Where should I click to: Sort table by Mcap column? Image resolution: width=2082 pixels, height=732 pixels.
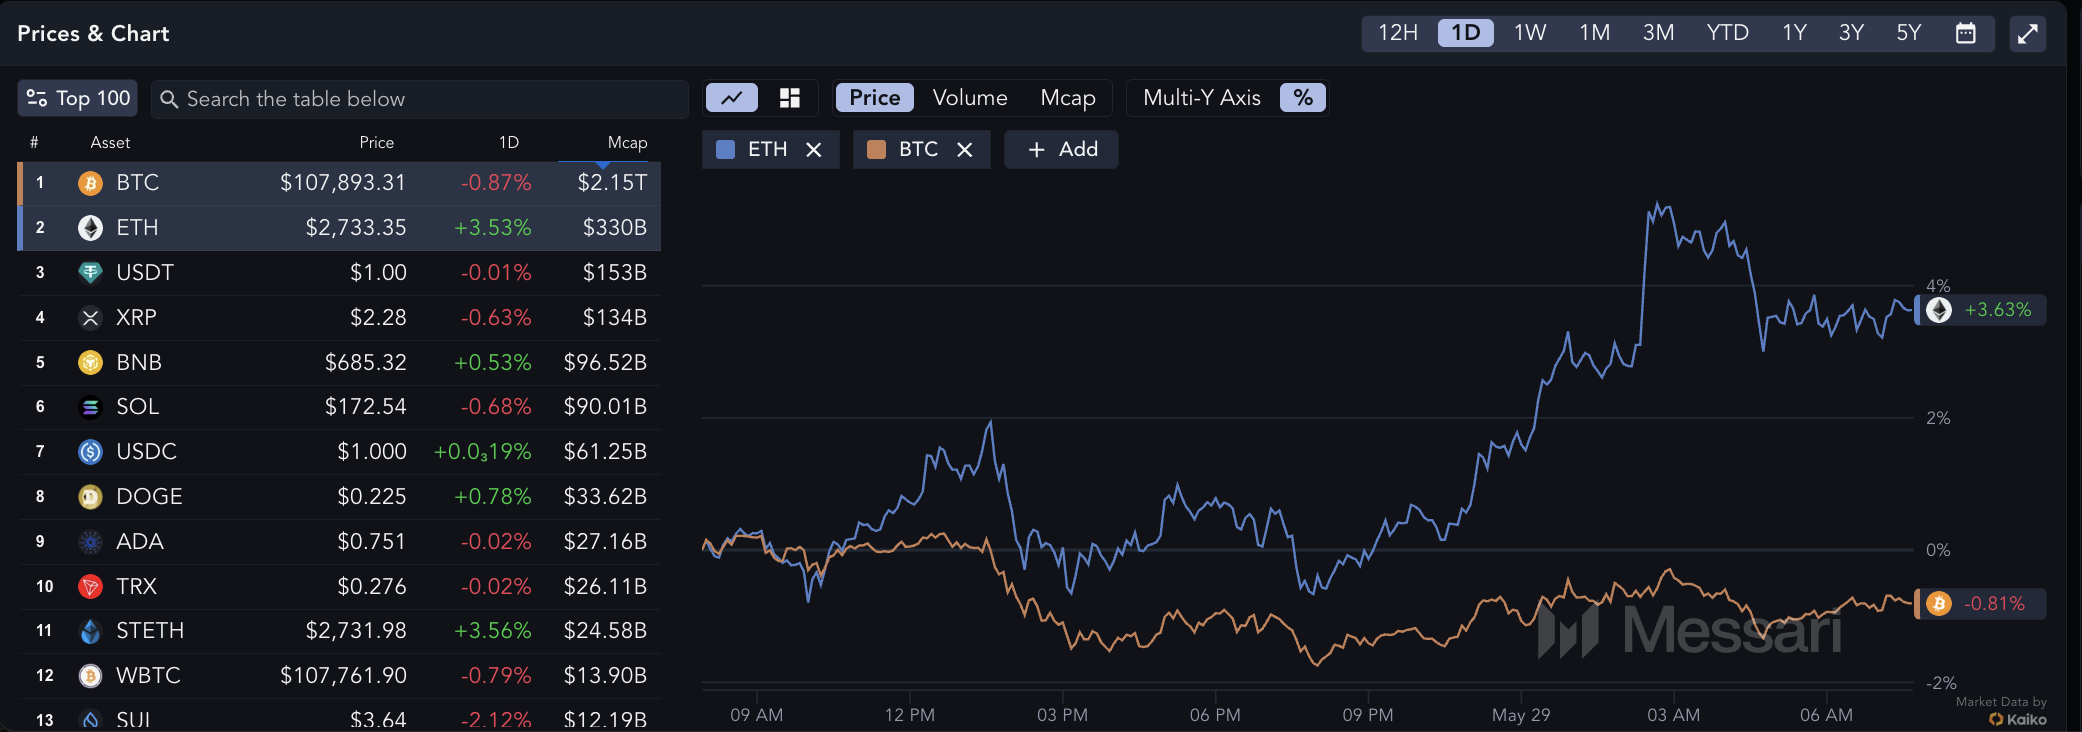pyautogui.click(x=627, y=143)
